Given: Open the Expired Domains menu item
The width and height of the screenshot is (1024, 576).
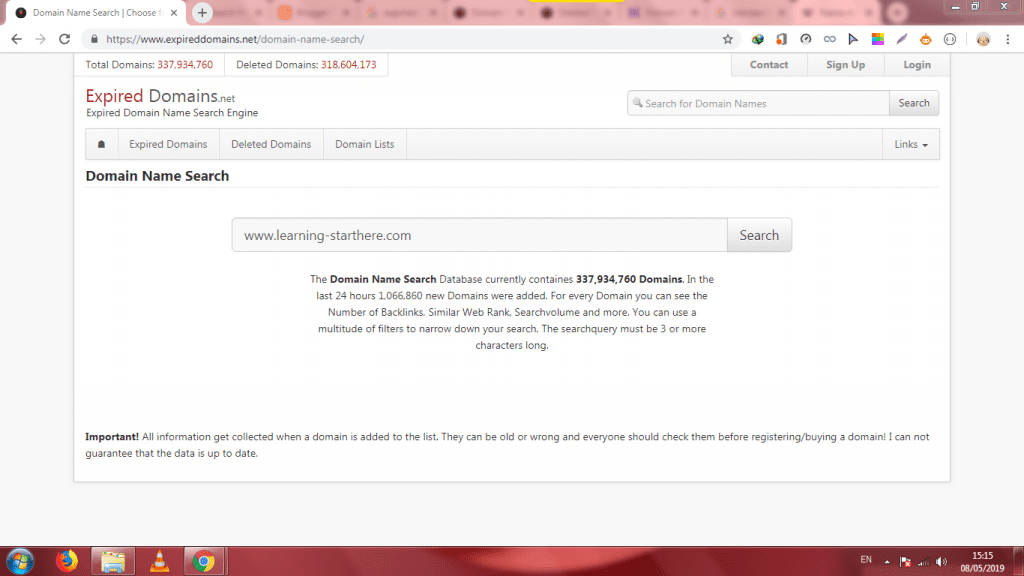Looking at the screenshot, I should point(168,144).
